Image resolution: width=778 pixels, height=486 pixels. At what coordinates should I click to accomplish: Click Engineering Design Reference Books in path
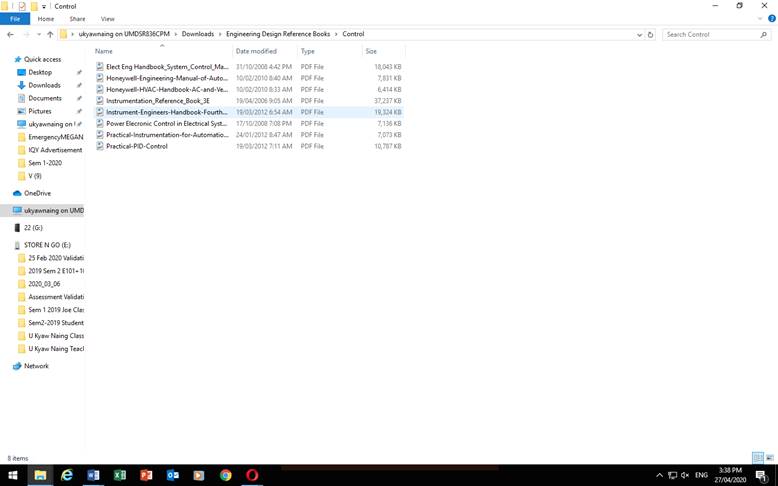click(x=278, y=34)
